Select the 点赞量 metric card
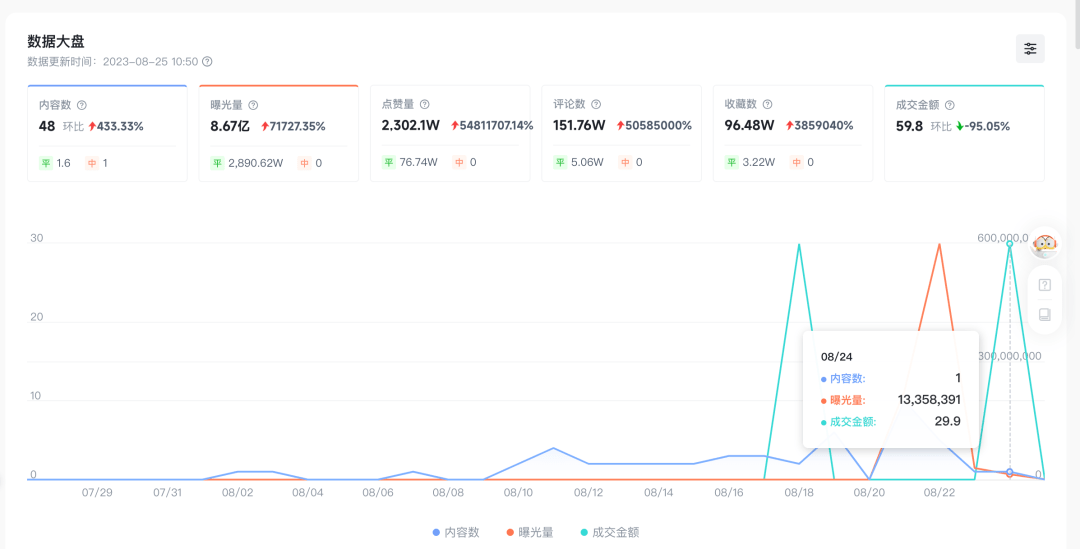Screen dimensions: 1080x549 tap(450, 133)
